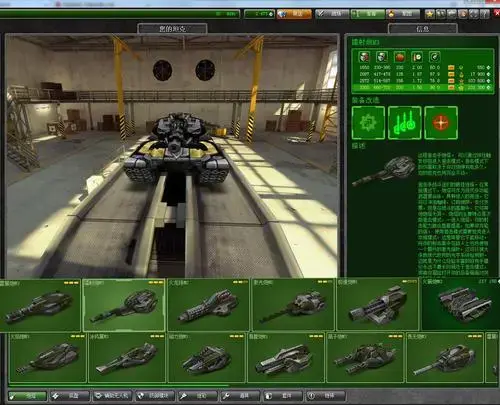Viewport: 500px width, 405px height.
Task: Click the reload timer stat icon
Action: [417, 57]
